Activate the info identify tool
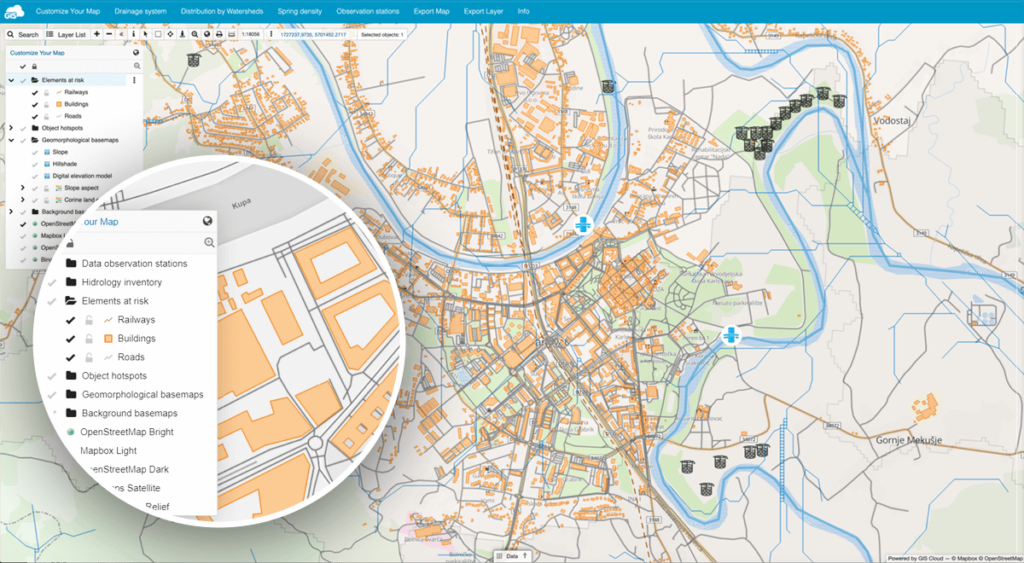The image size is (1024, 563). click(x=133, y=34)
